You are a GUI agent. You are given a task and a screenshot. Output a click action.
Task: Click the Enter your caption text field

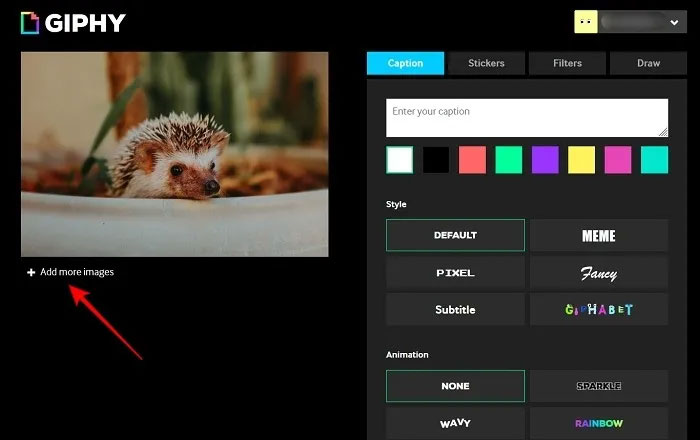pos(527,118)
